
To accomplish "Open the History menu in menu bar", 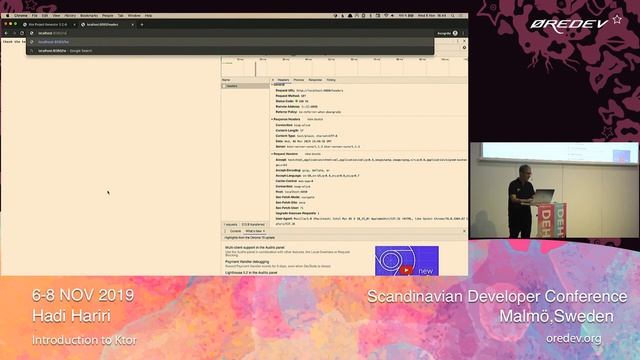I will 70,16.
